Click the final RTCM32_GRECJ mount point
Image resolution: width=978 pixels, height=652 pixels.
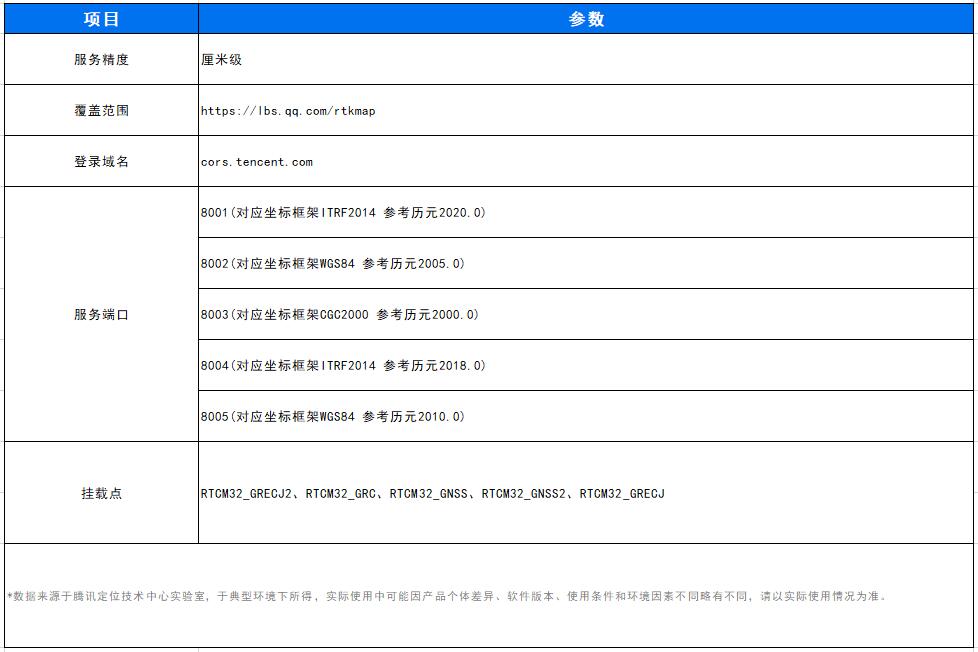pos(622,494)
